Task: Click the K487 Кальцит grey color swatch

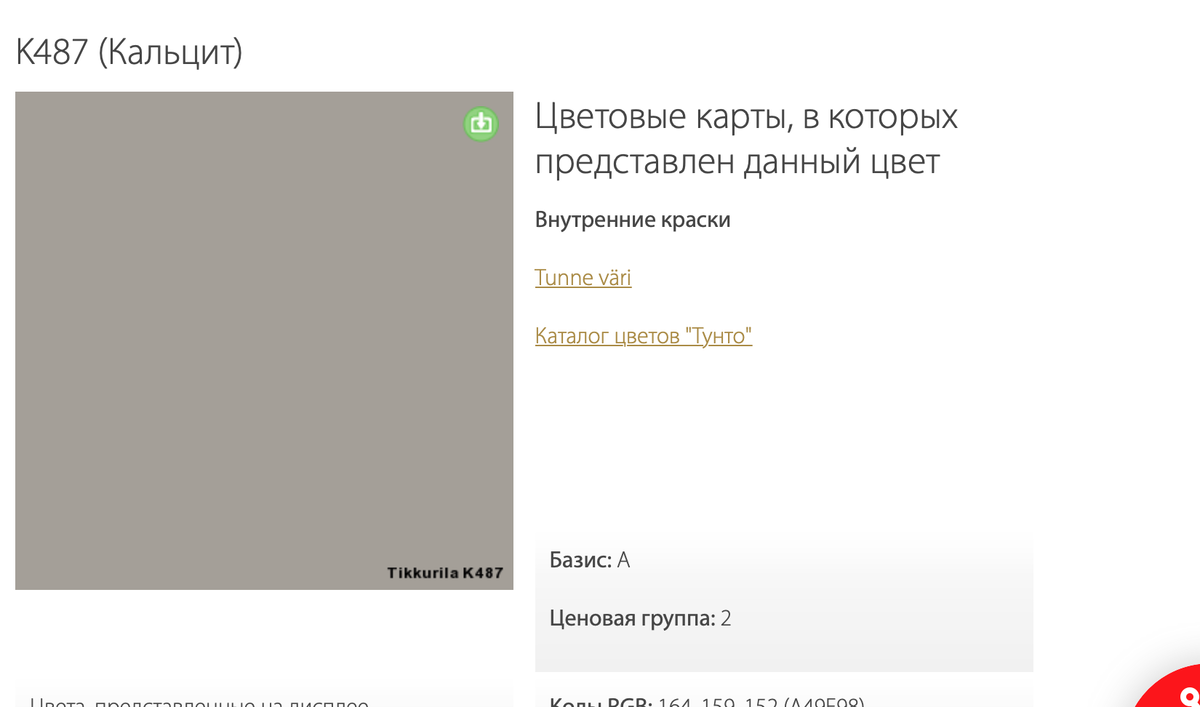Action: 264,340
